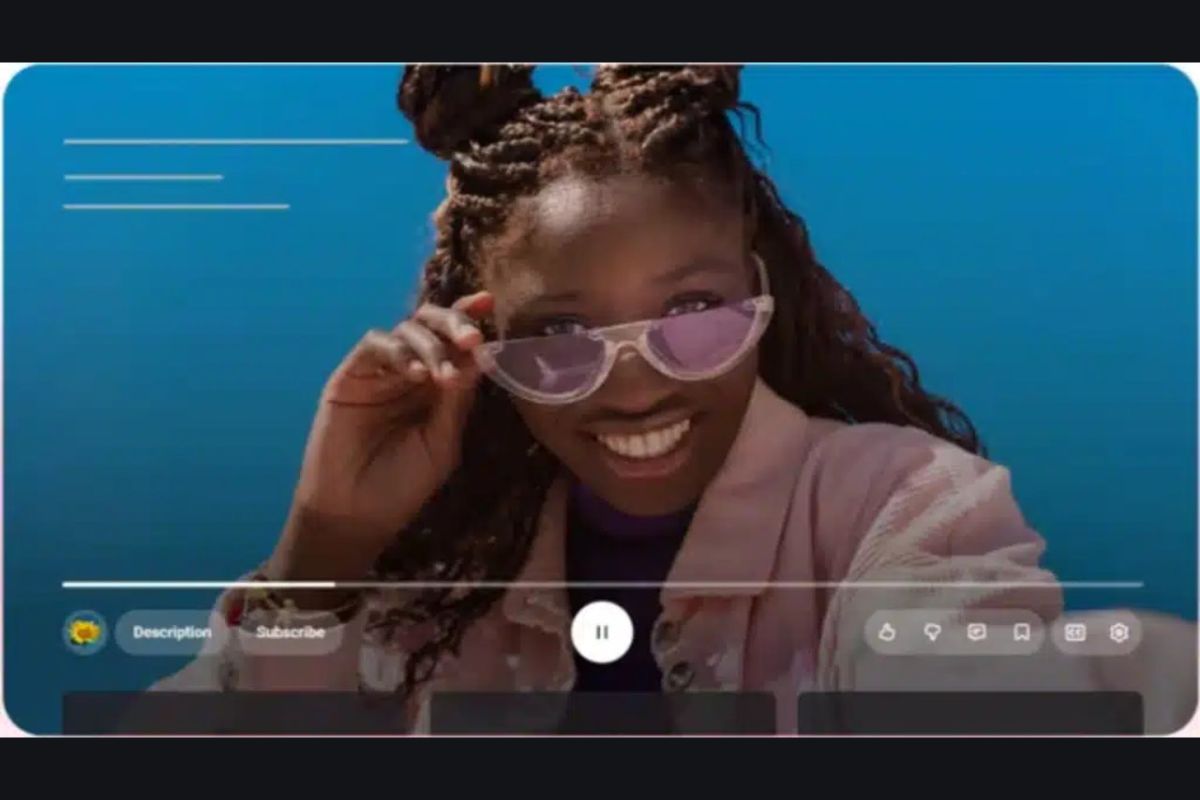
Task: Pause the video with the round button
Action: (x=602, y=632)
